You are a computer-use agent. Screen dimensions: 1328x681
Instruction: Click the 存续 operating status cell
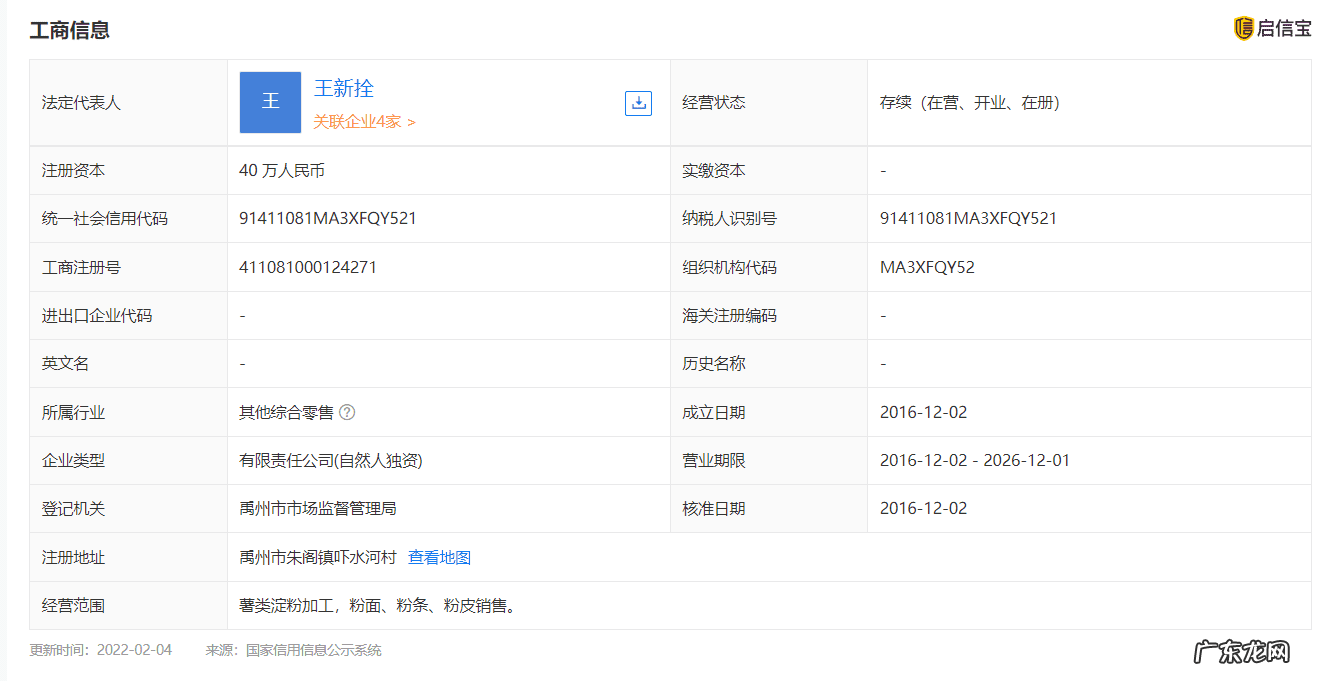pos(970,102)
